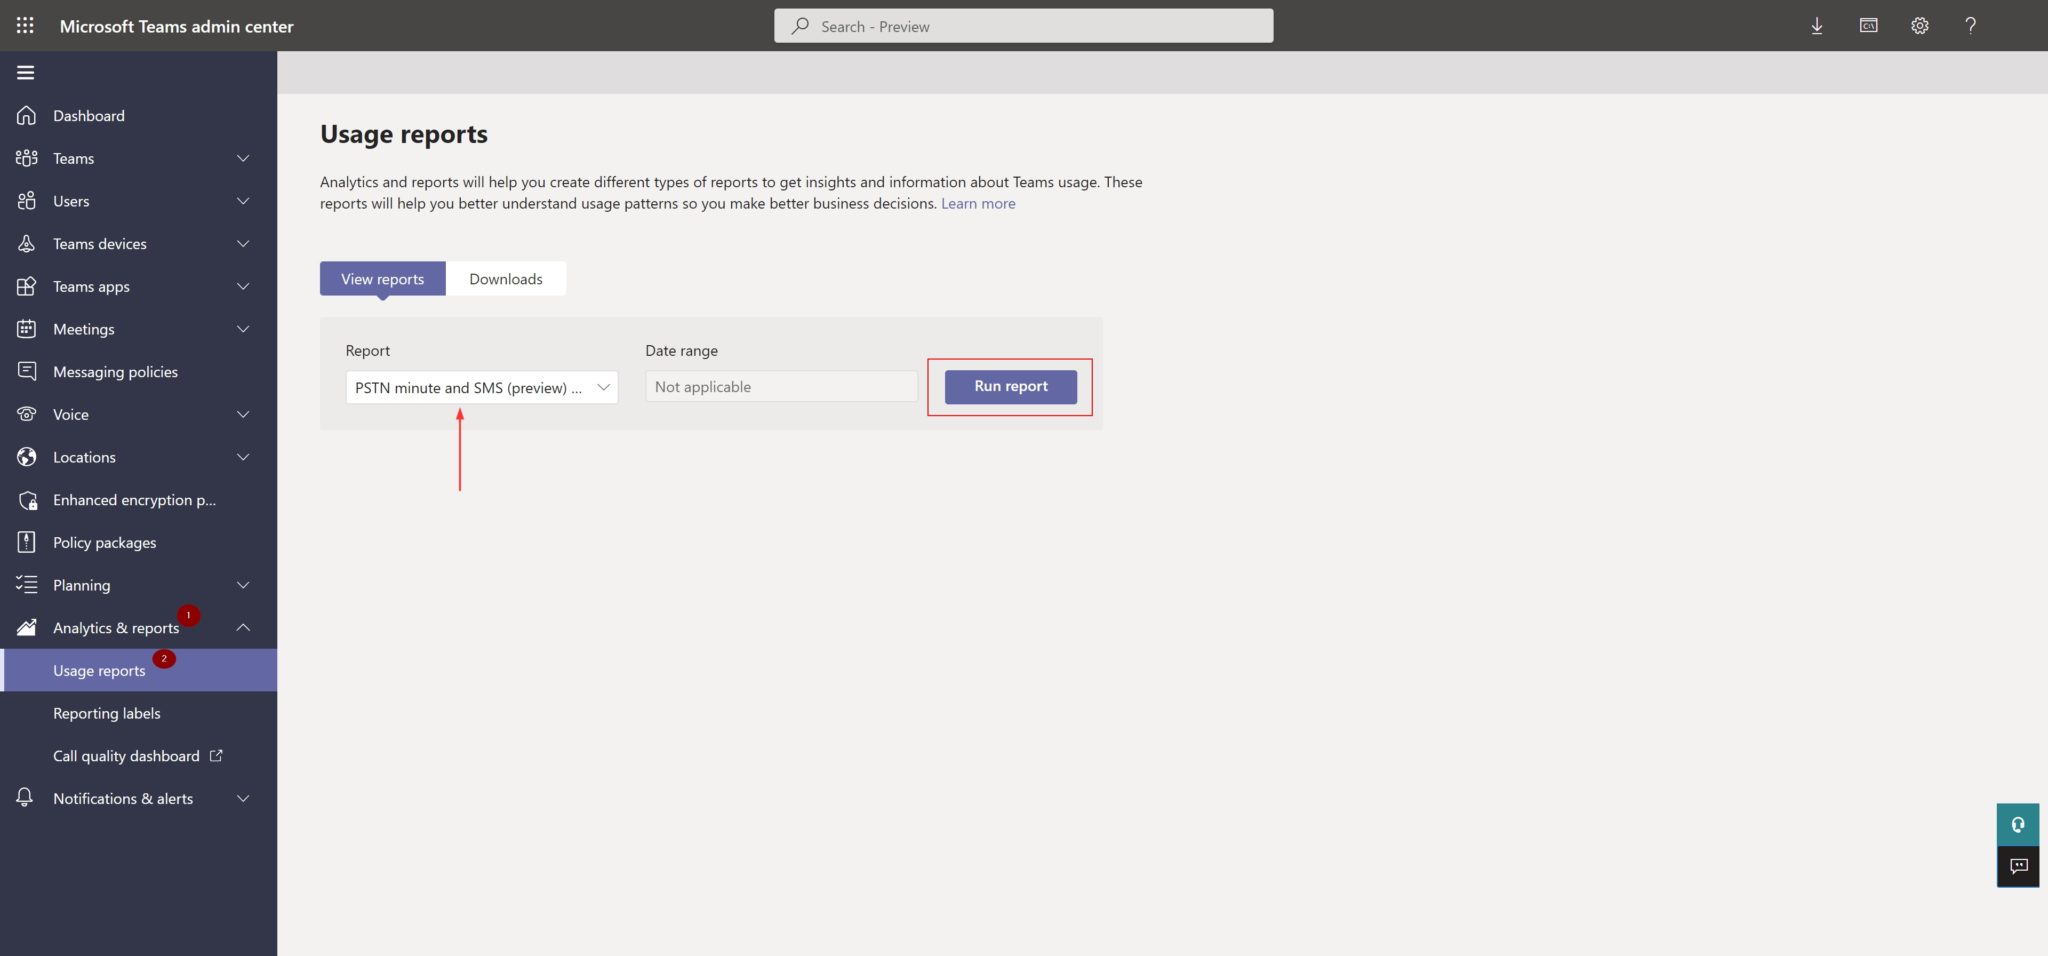Select the Enhanced encryption policies icon

tap(26, 499)
